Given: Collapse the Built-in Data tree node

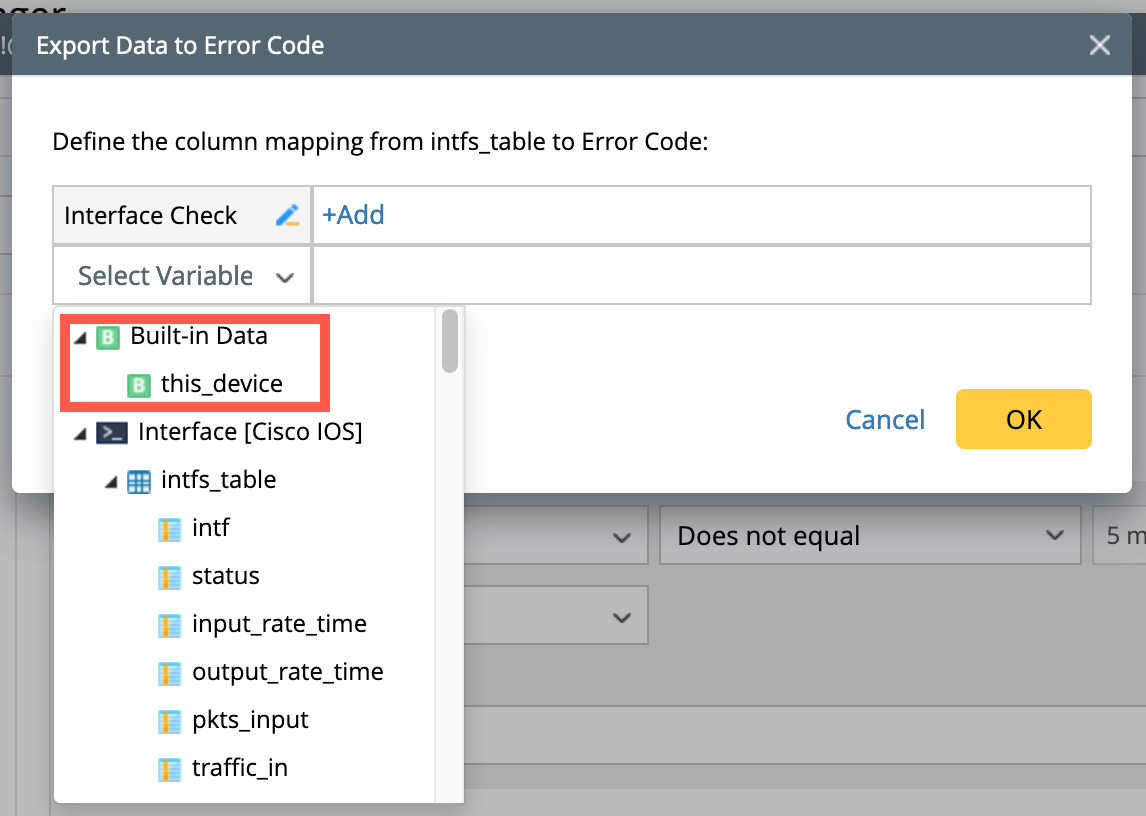Looking at the screenshot, I should coord(80,338).
